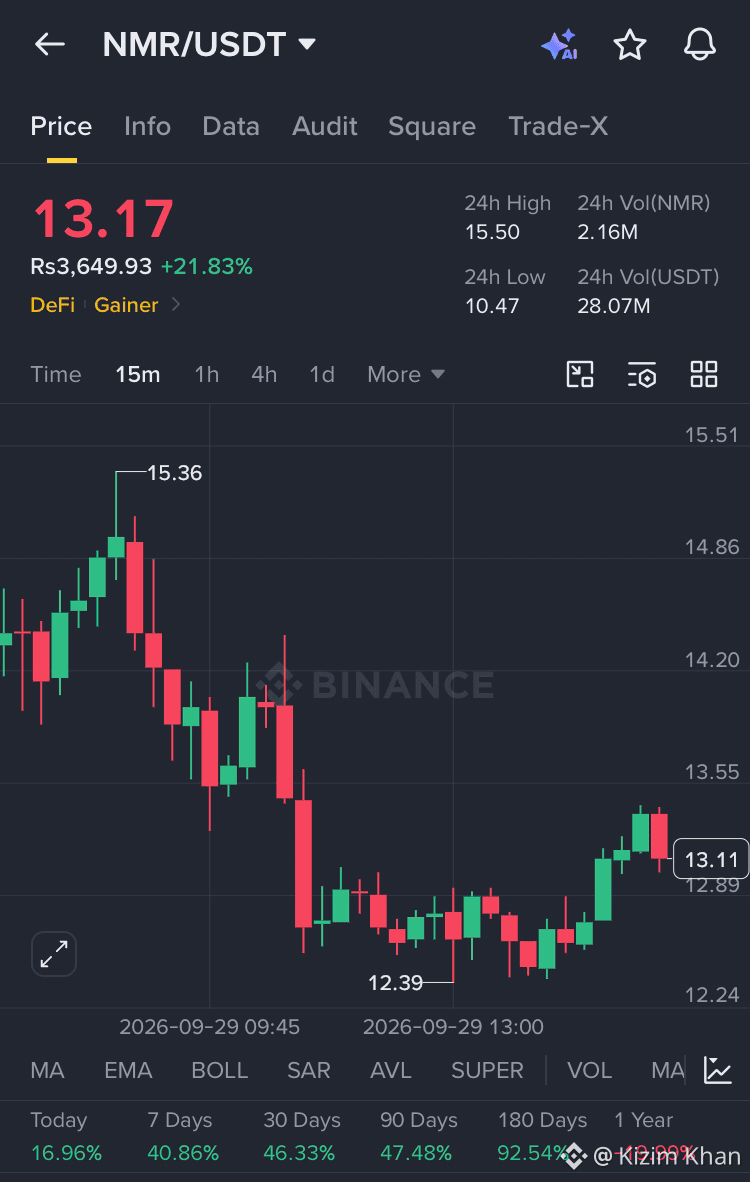Screen dimensions: 750x1182
Task: Open the grid layout icon
Action: (x=704, y=374)
